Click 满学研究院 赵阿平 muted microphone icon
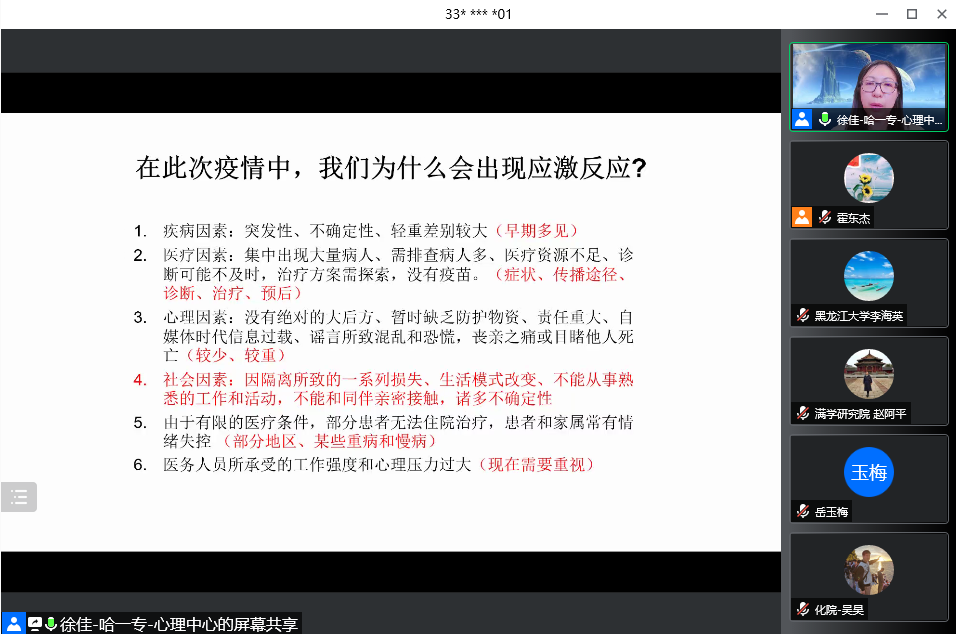This screenshot has width=956, height=634. (803, 413)
